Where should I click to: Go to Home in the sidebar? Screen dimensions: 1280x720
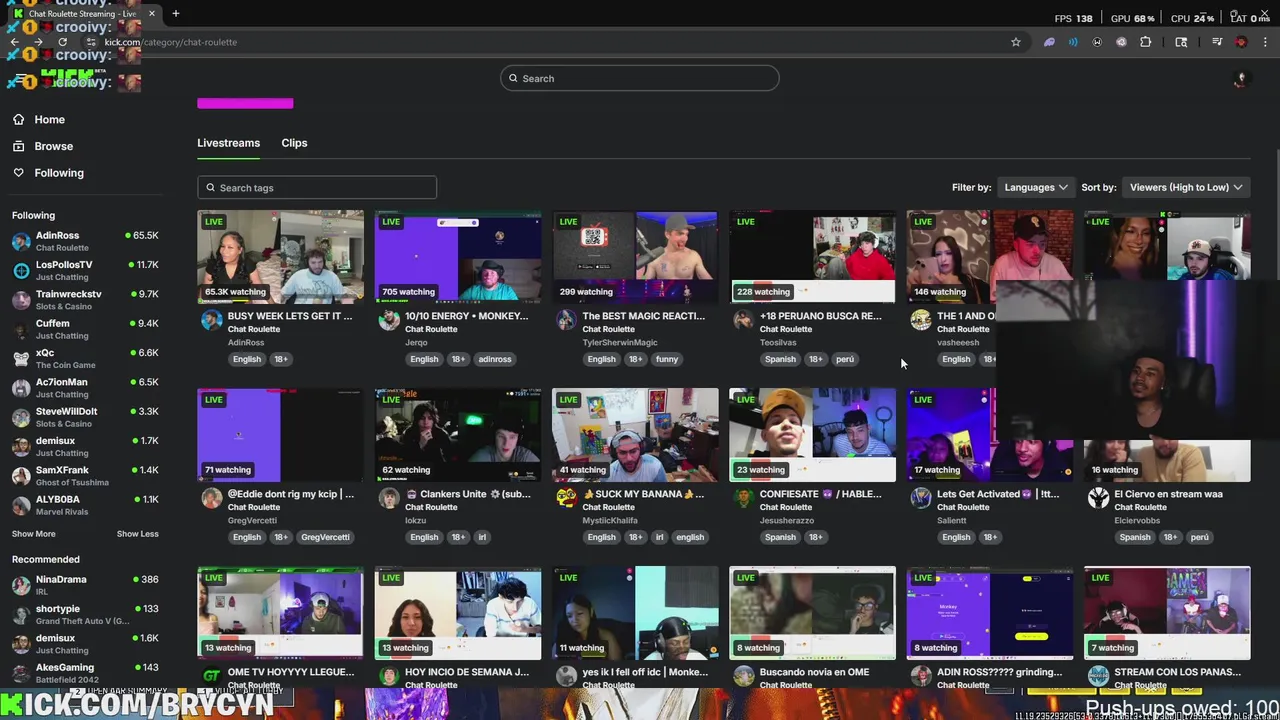click(x=49, y=119)
